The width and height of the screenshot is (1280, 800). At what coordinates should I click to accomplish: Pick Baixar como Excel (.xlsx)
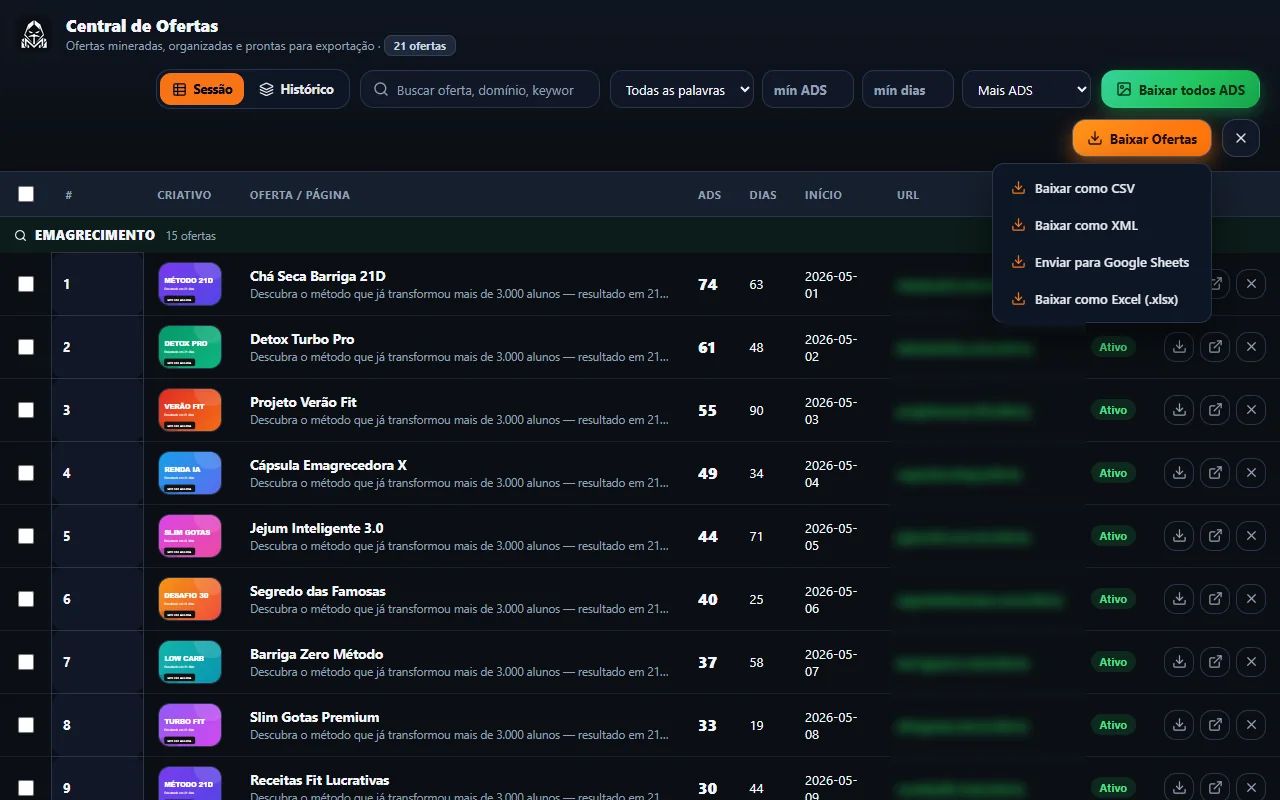(1102, 299)
